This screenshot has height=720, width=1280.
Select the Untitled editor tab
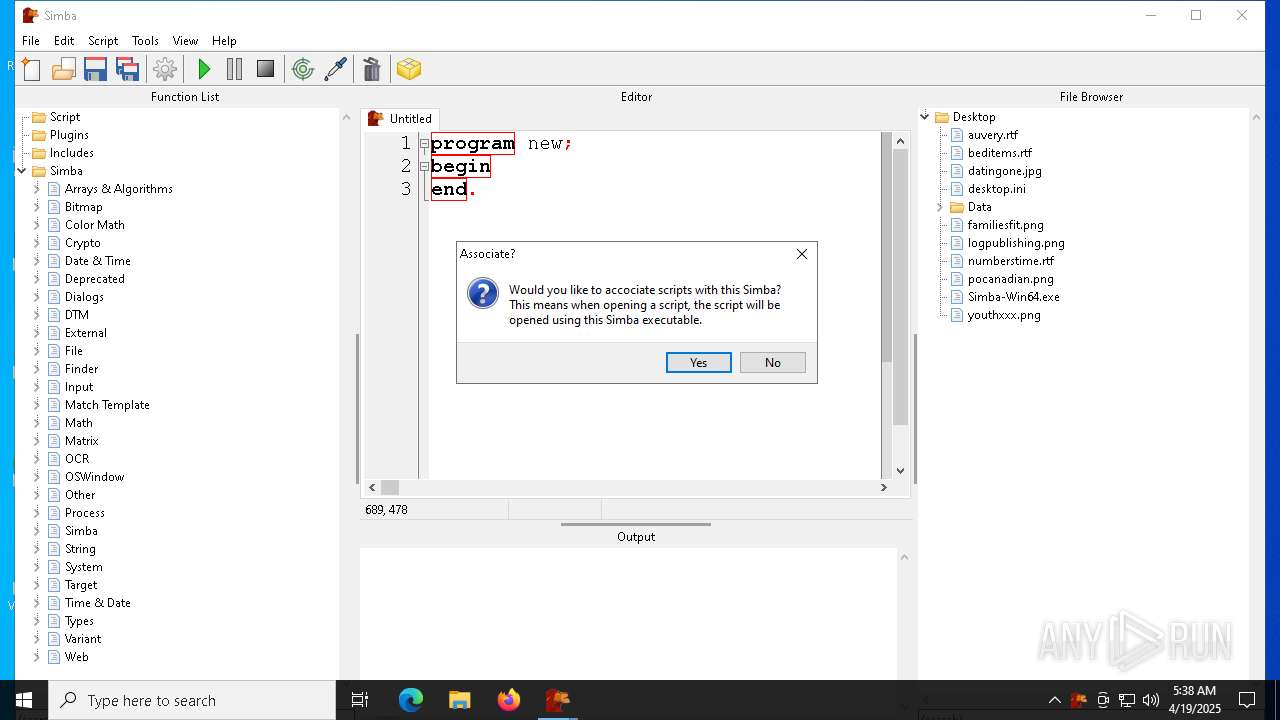tap(400, 118)
